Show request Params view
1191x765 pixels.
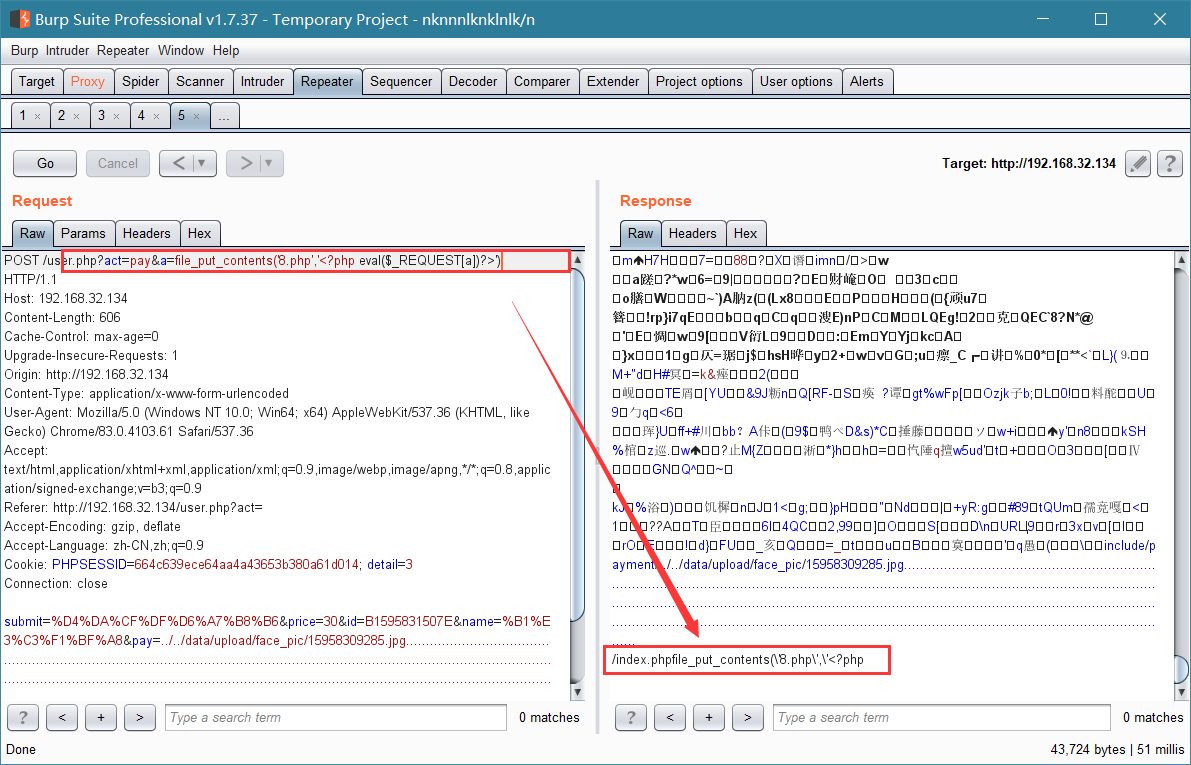pos(83,233)
